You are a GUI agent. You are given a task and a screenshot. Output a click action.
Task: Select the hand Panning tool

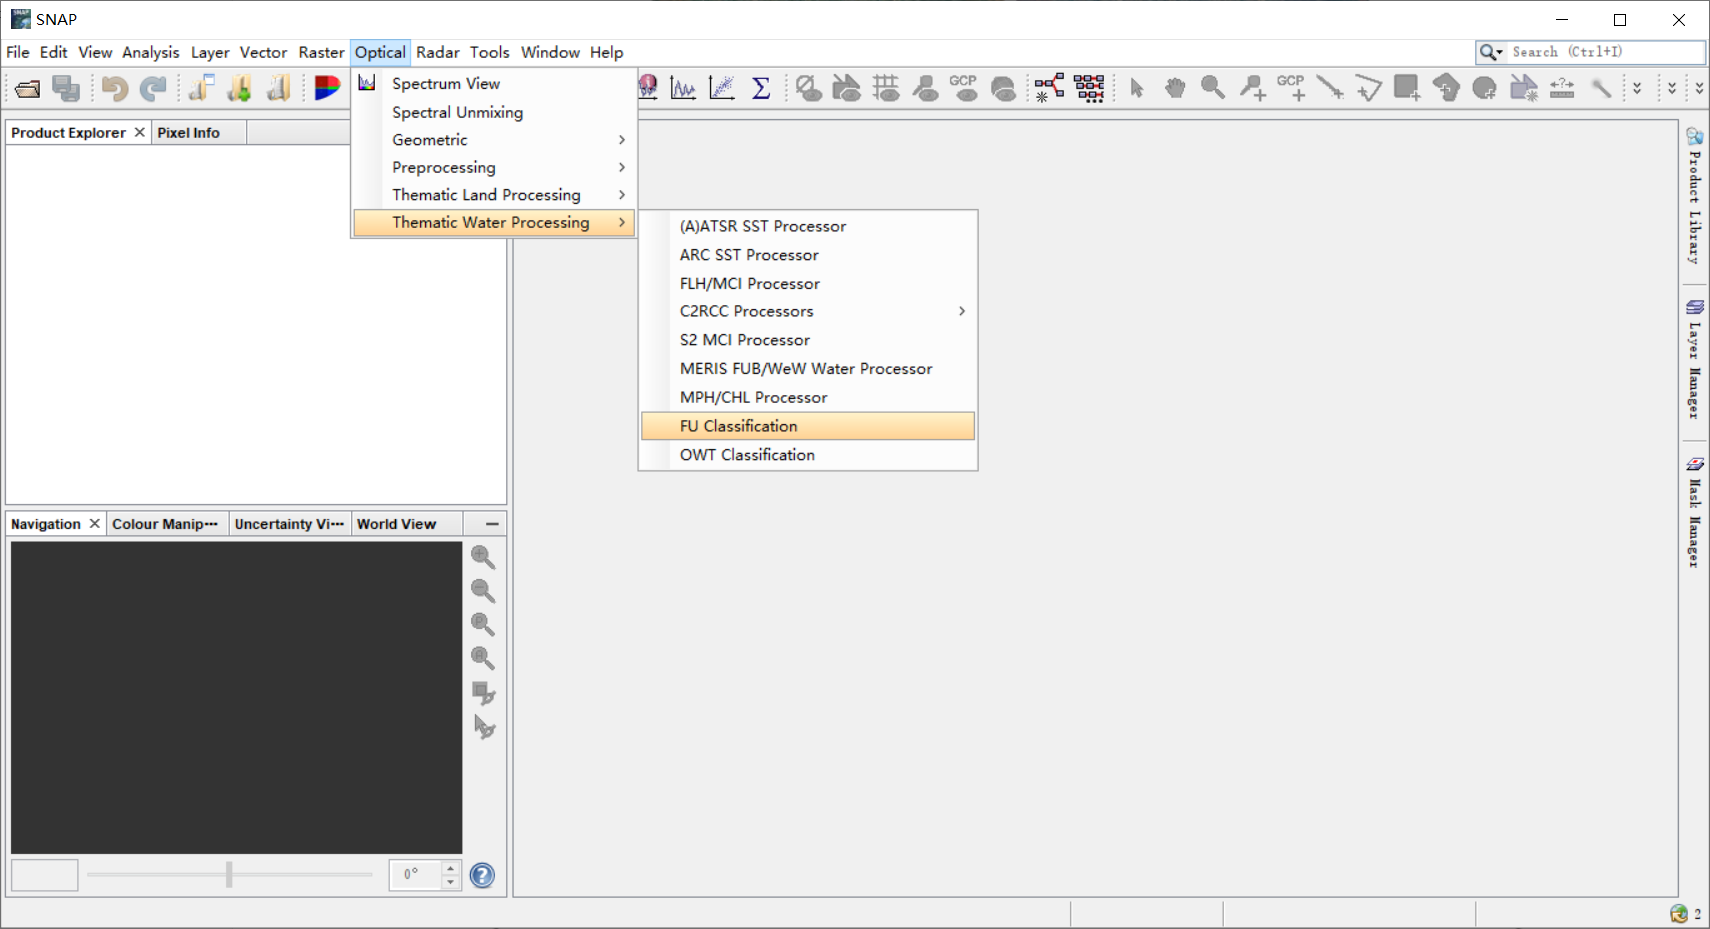point(1175,88)
